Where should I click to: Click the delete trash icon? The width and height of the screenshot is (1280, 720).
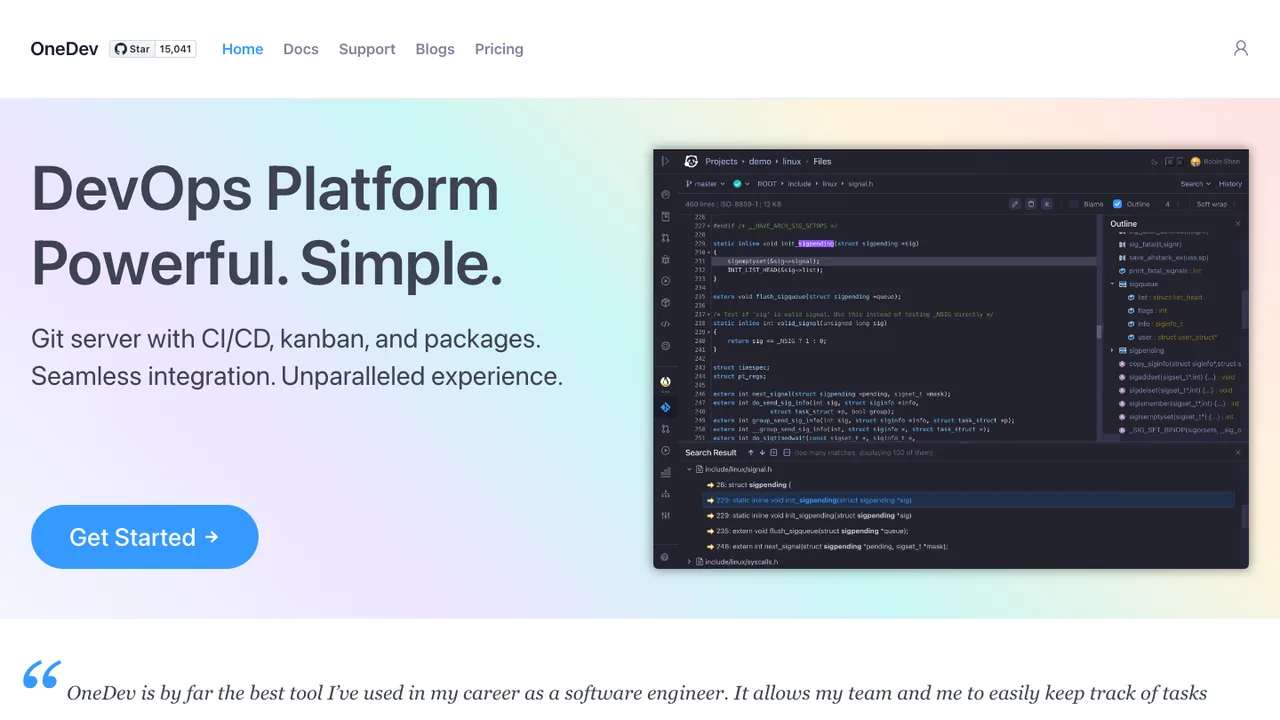pos(1031,204)
